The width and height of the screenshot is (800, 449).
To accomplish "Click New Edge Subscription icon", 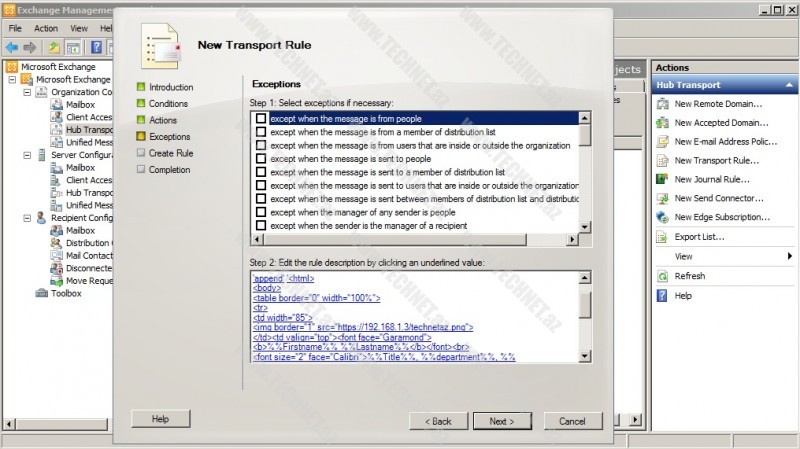I will (x=663, y=217).
